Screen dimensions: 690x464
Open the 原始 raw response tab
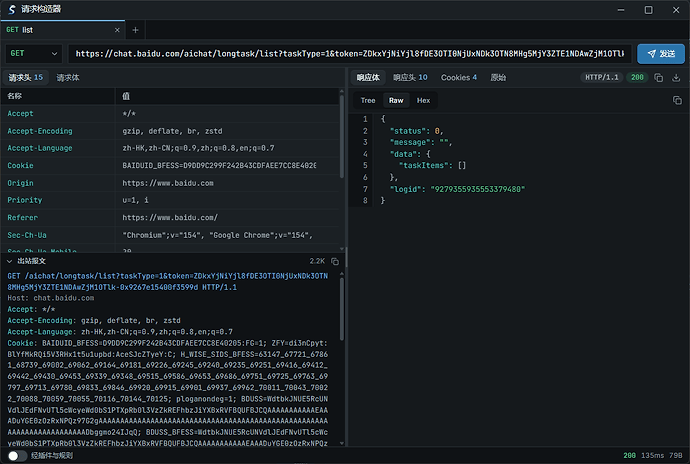[x=498, y=77]
